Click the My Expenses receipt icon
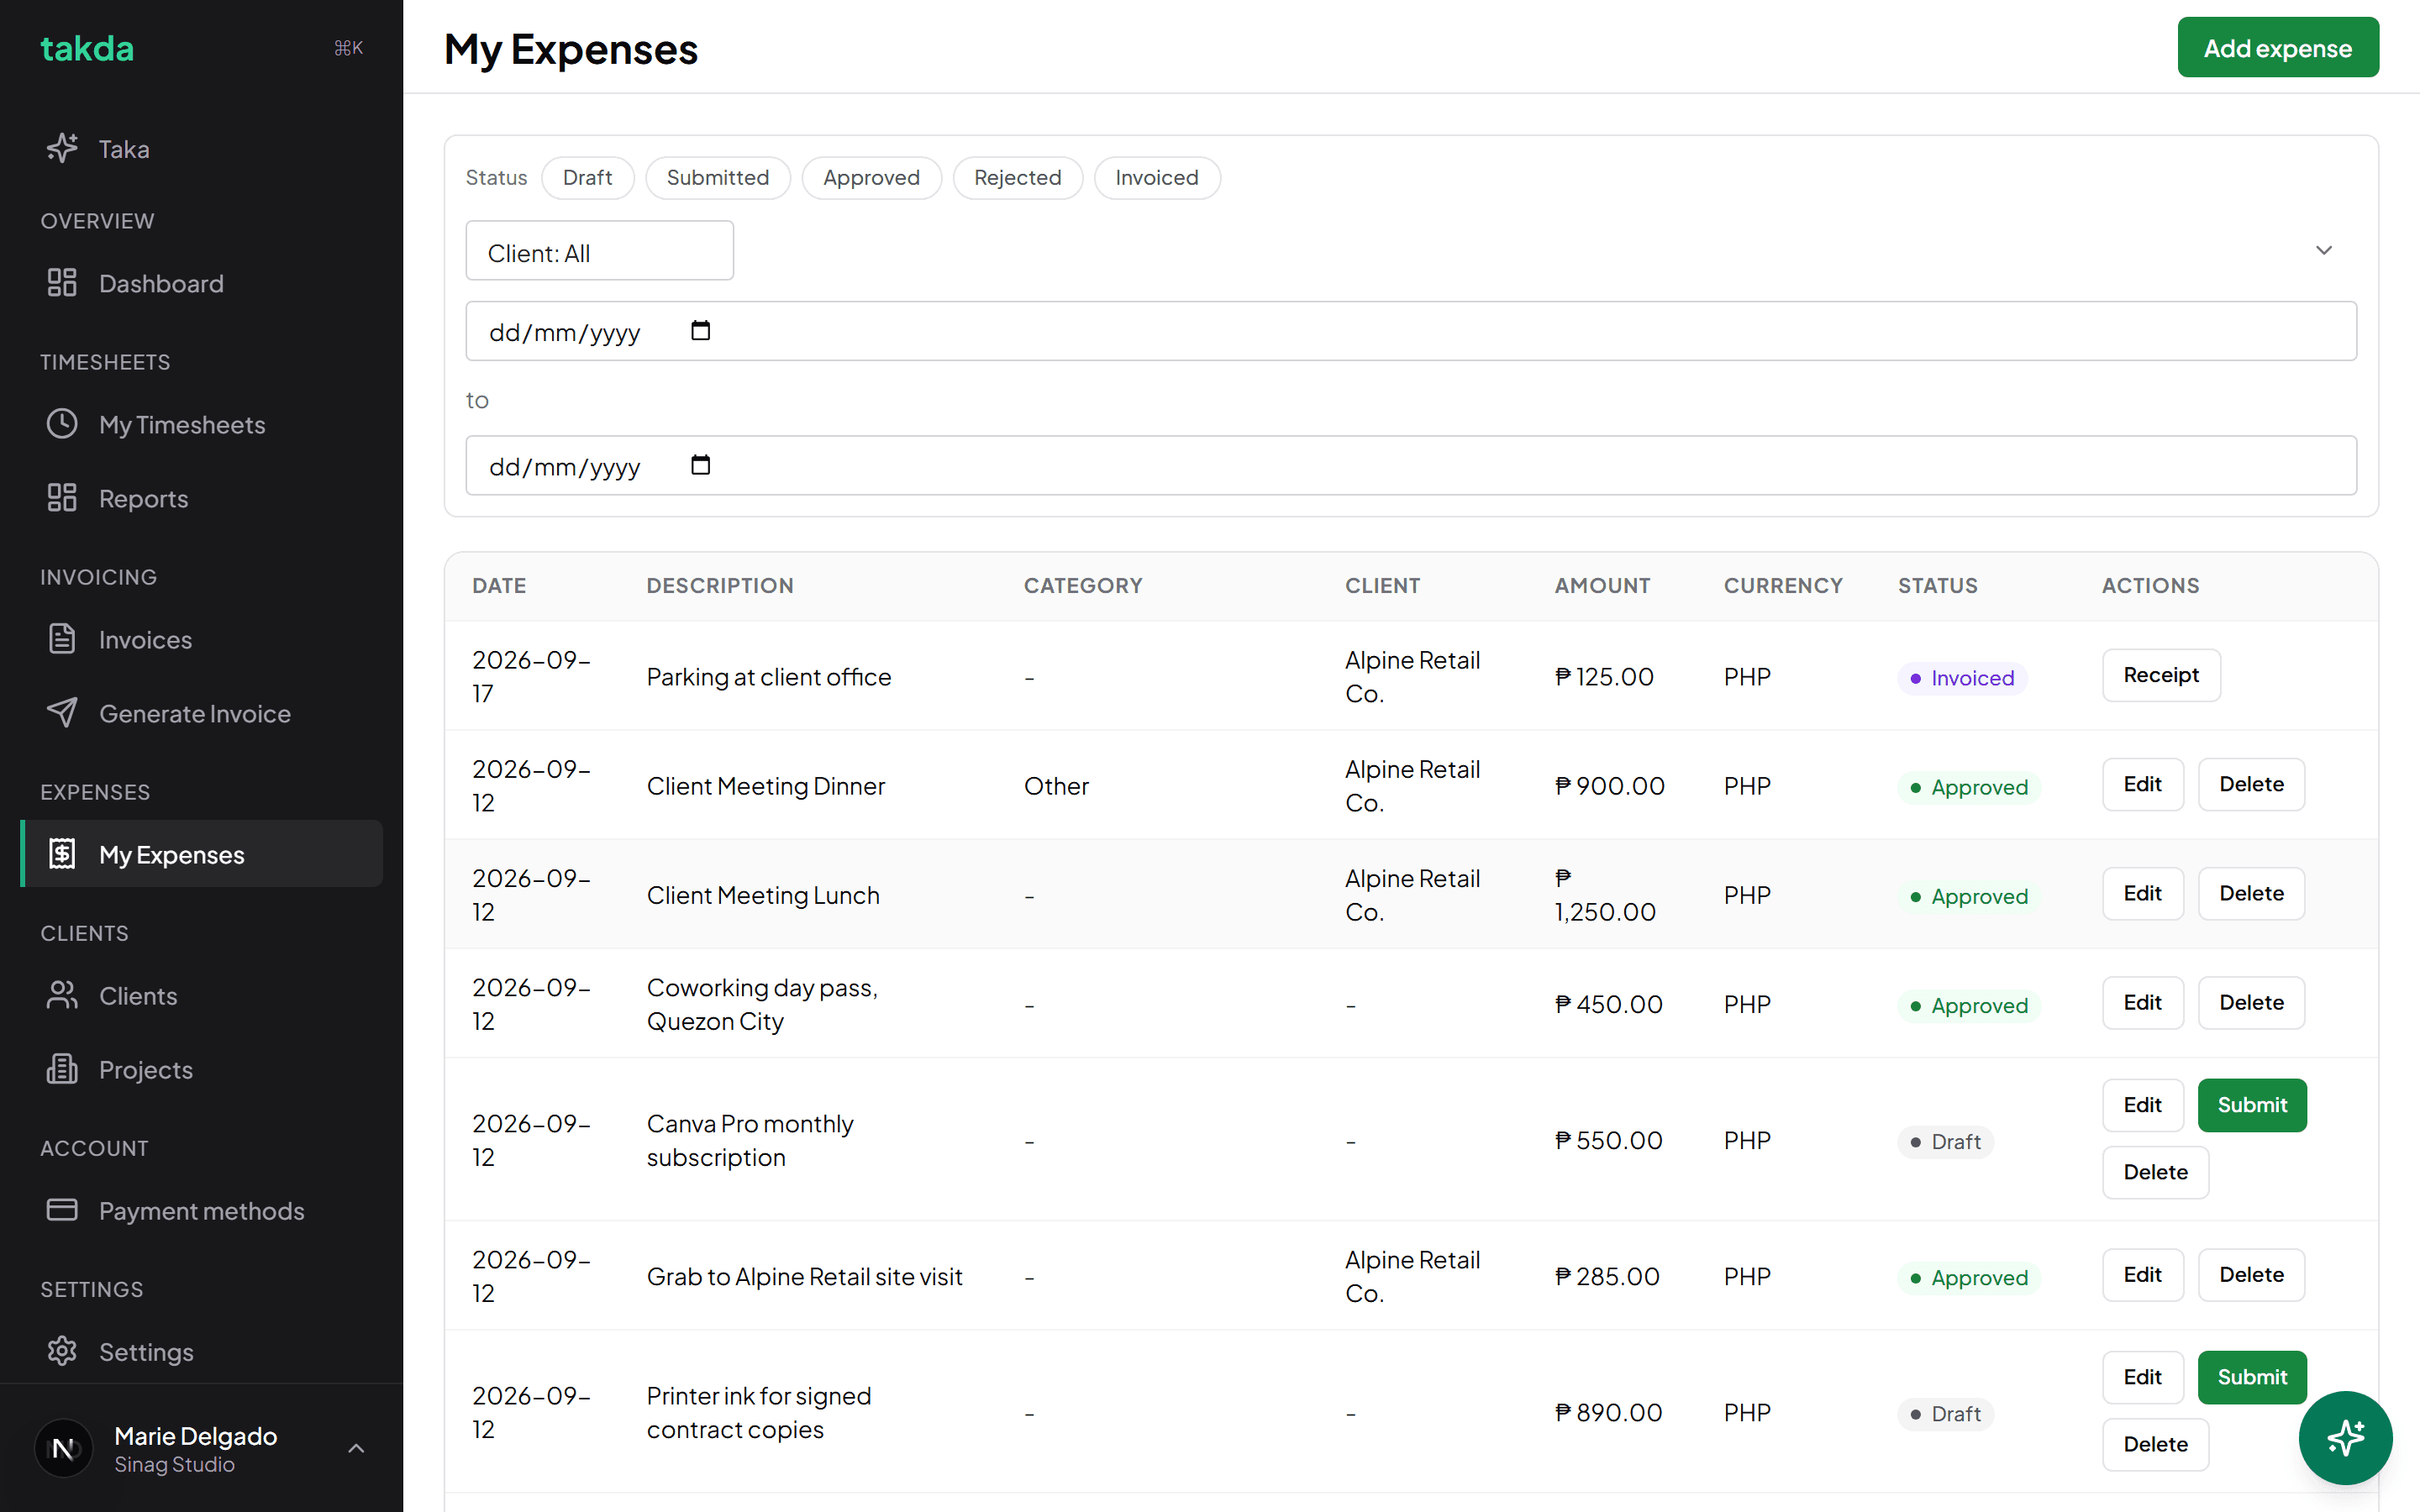This screenshot has height=1512, width=2420. coord(62,854)
